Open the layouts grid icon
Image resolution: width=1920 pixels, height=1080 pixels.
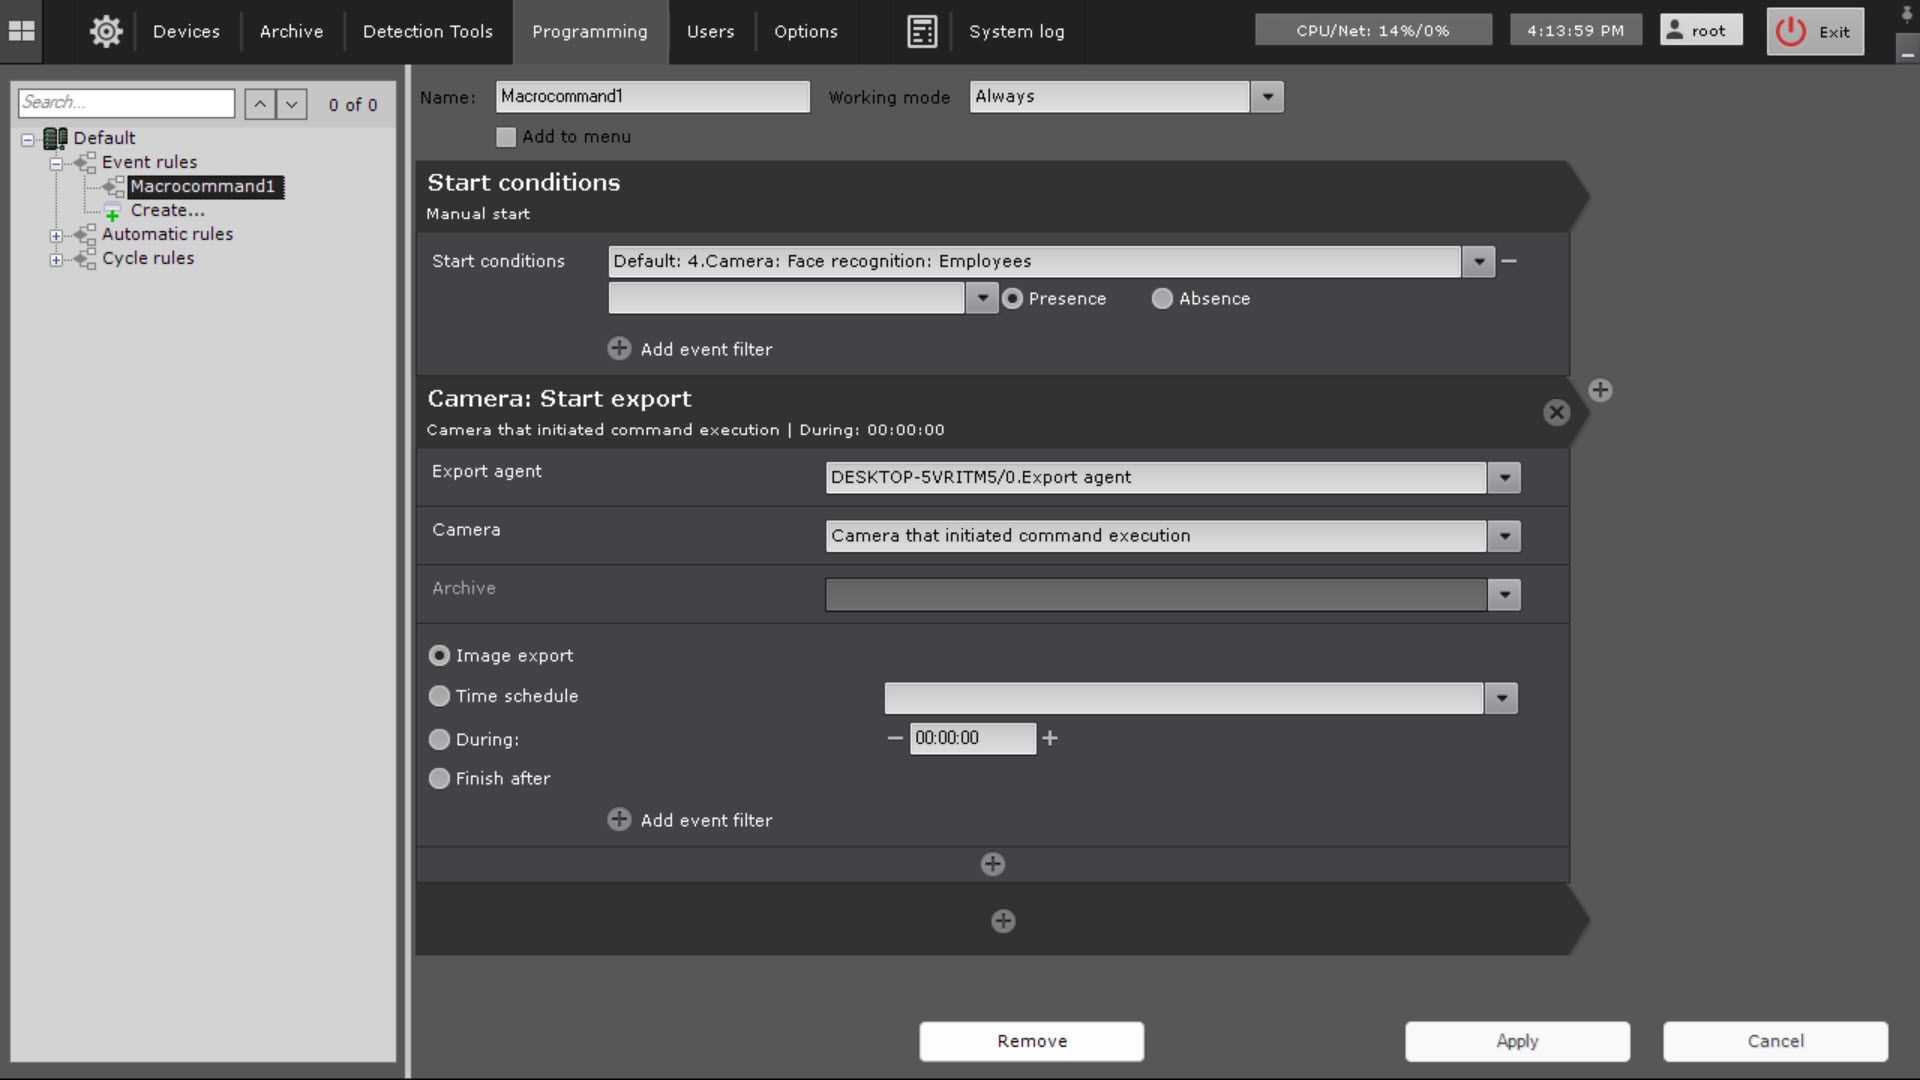[x=21, y=31]
